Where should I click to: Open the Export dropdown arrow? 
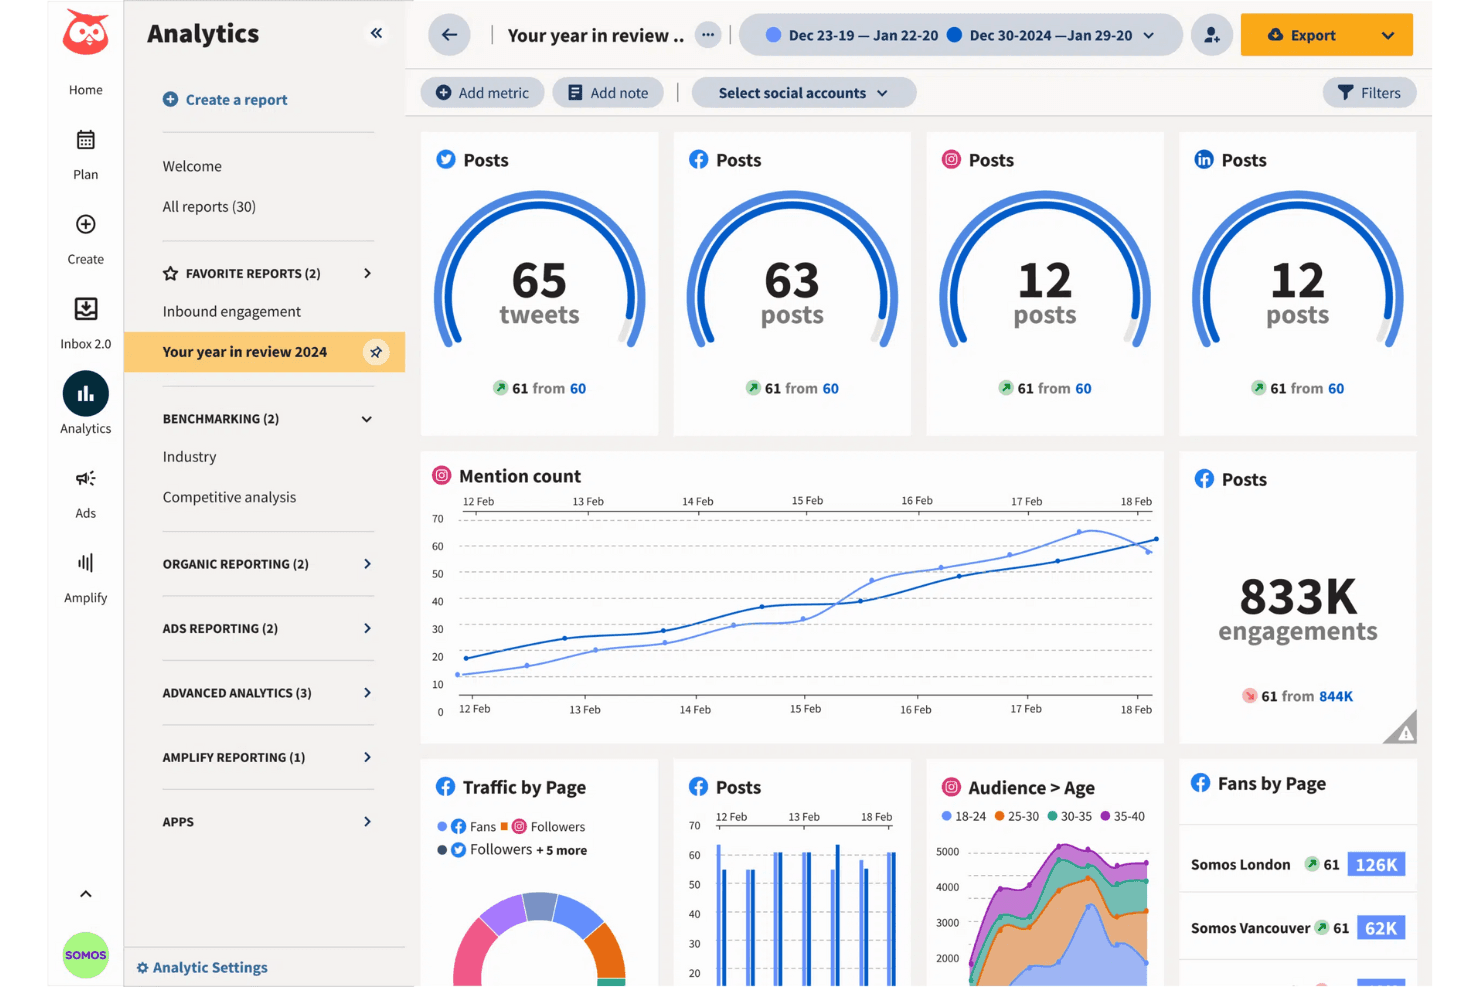(1388, 35)
